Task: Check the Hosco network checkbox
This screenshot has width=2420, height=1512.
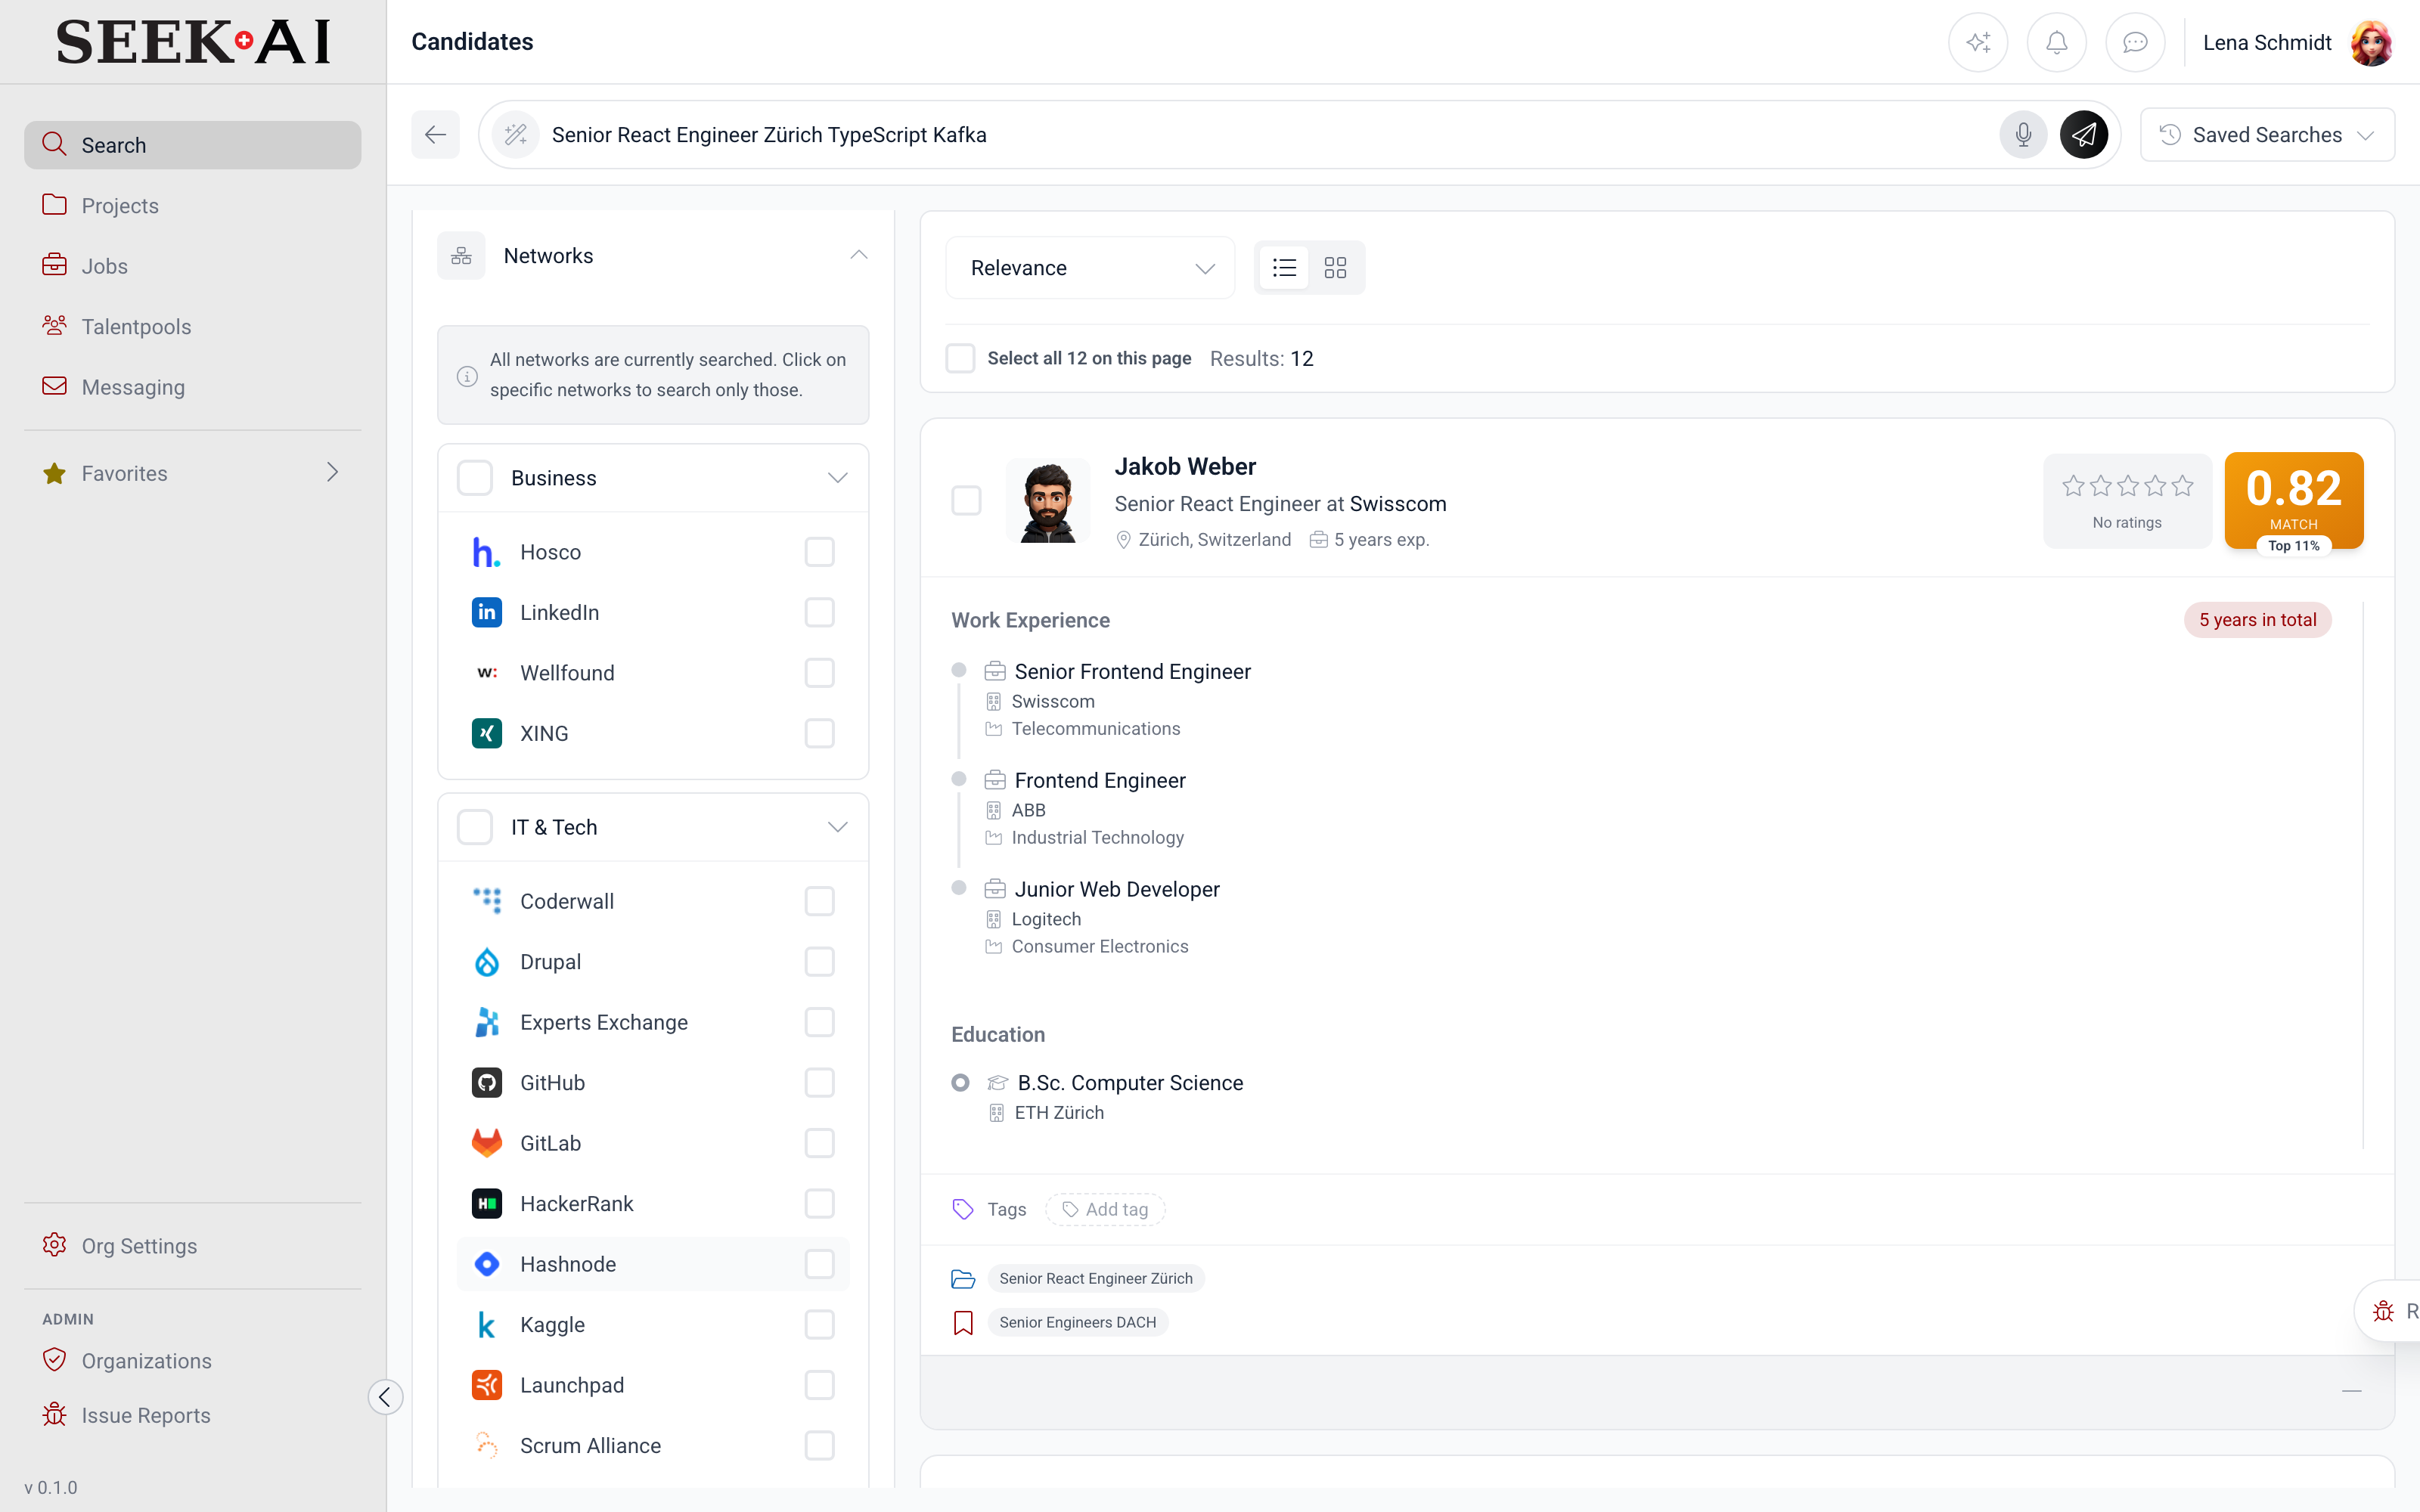Action: [819, 552]
